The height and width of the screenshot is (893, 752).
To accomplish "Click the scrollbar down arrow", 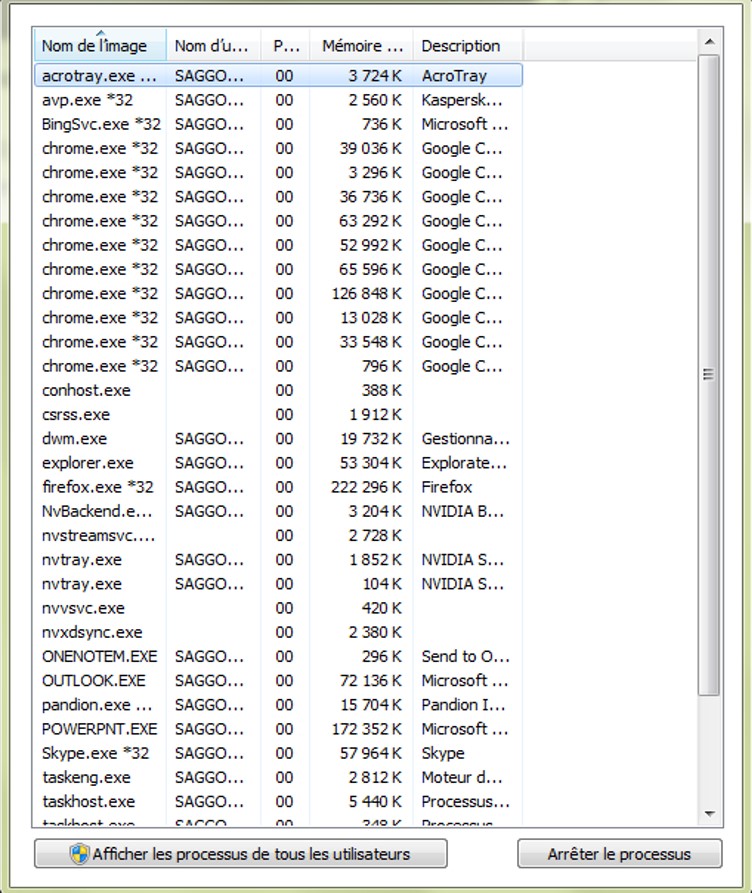I will [709, 814].
